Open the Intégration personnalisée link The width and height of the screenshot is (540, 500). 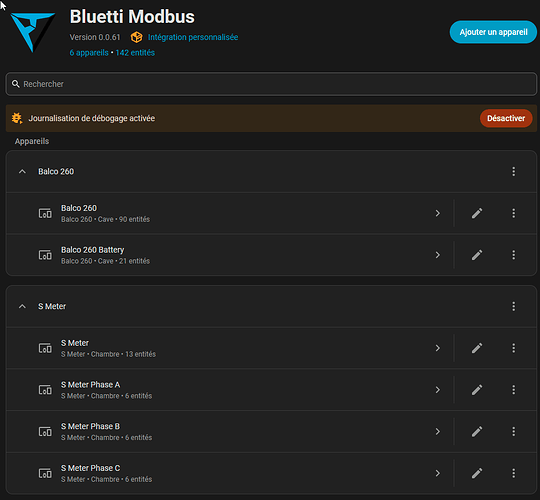(x=193, y=37)
